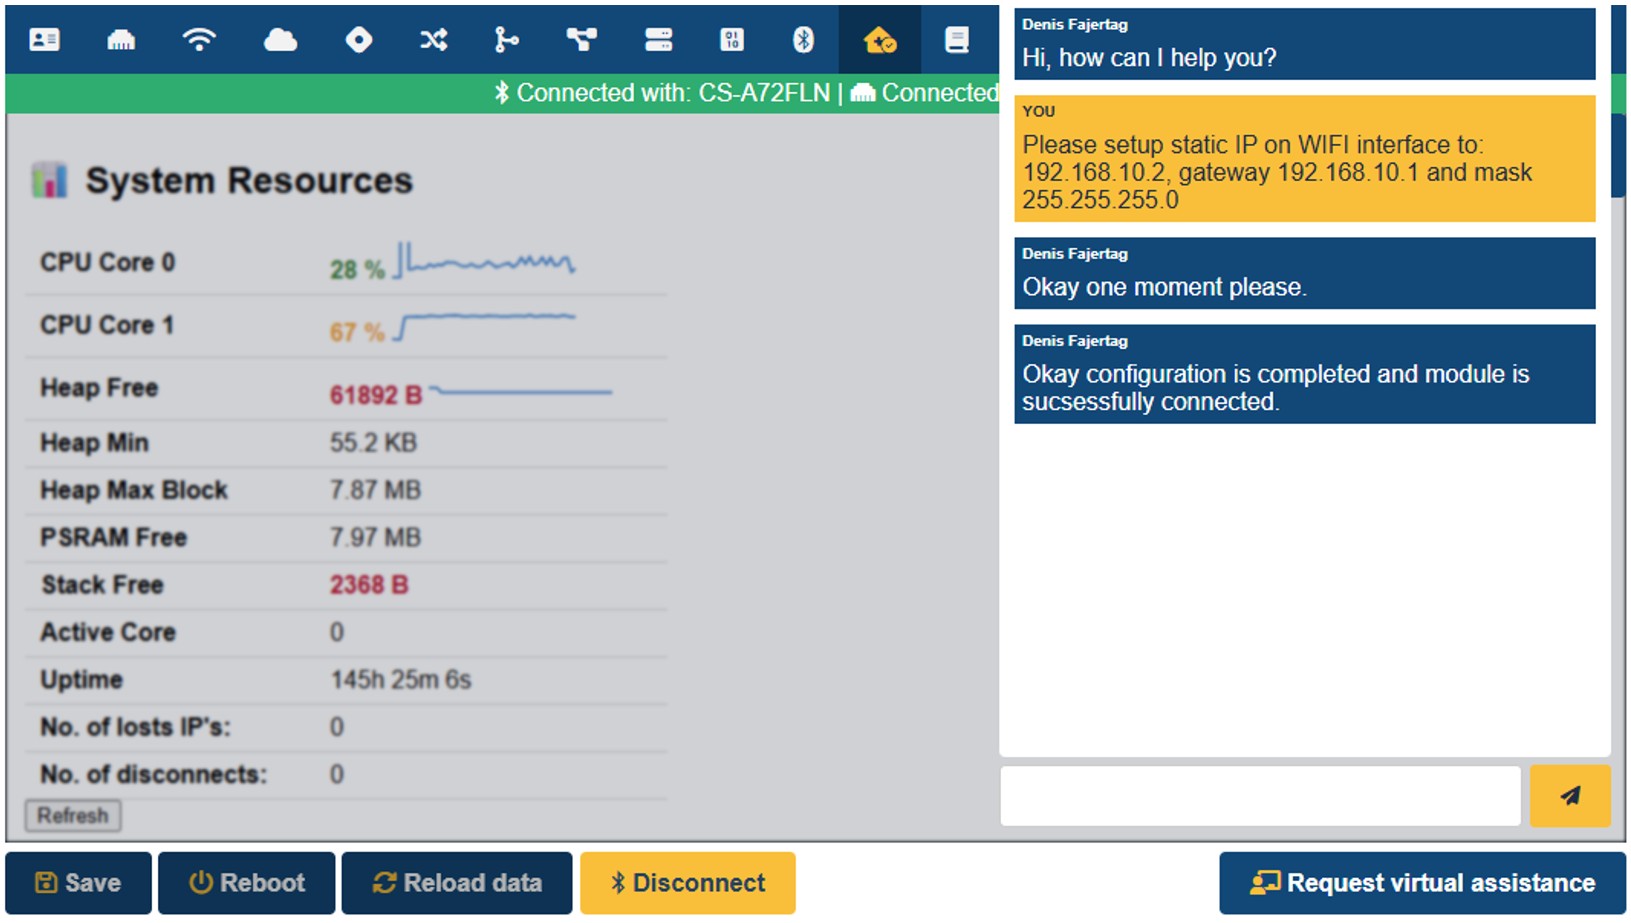Select the highlighted house status tab
1631x923 pixels.
[x=880, y=40]
